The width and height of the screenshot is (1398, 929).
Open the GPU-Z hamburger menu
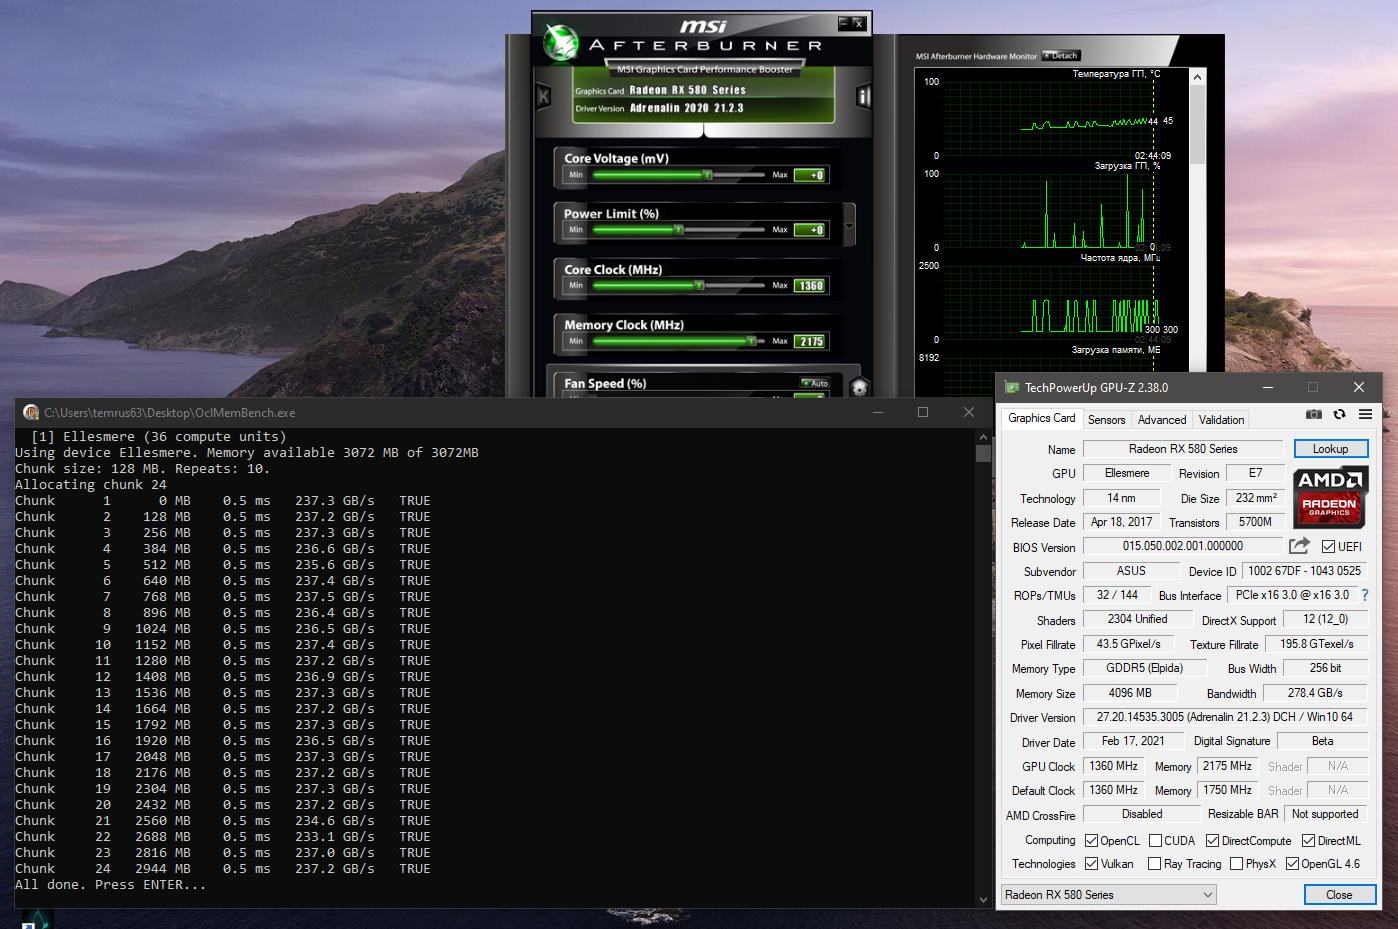point(1365,414)
